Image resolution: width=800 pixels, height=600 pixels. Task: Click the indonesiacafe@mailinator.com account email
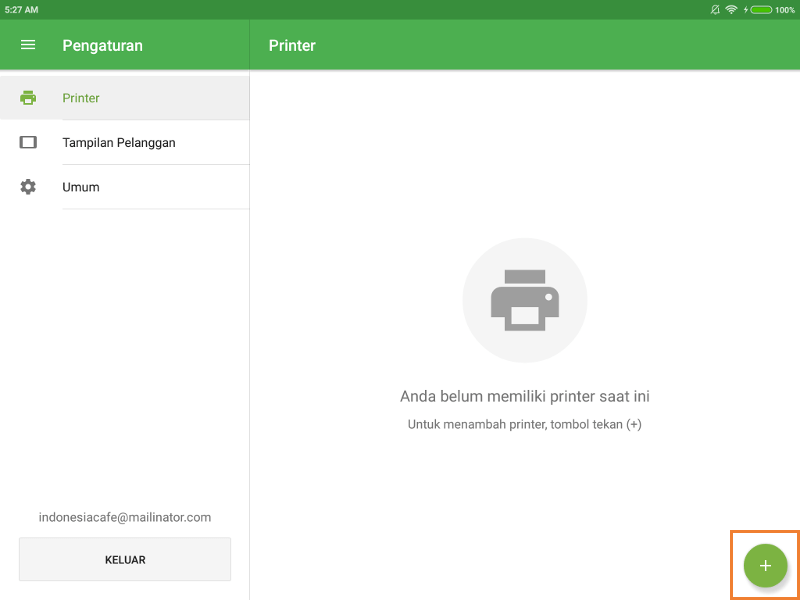point(124,517)
